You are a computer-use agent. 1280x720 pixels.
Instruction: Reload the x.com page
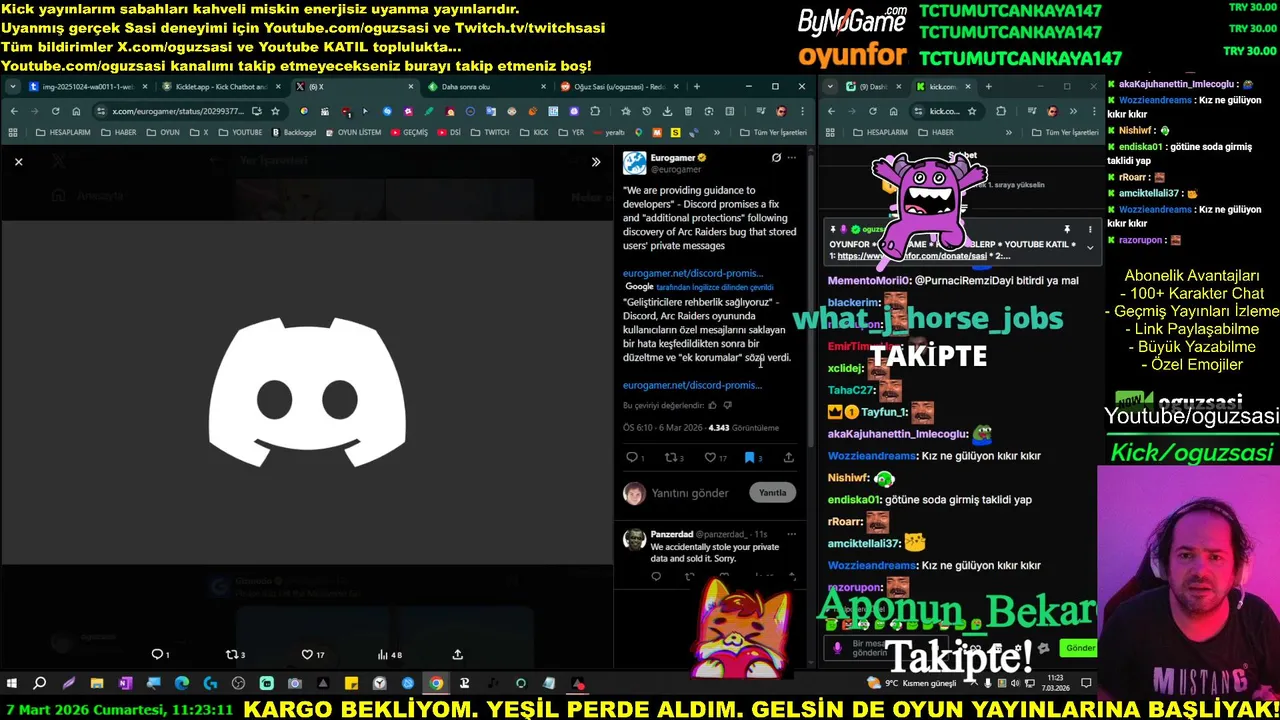(55, 111)
